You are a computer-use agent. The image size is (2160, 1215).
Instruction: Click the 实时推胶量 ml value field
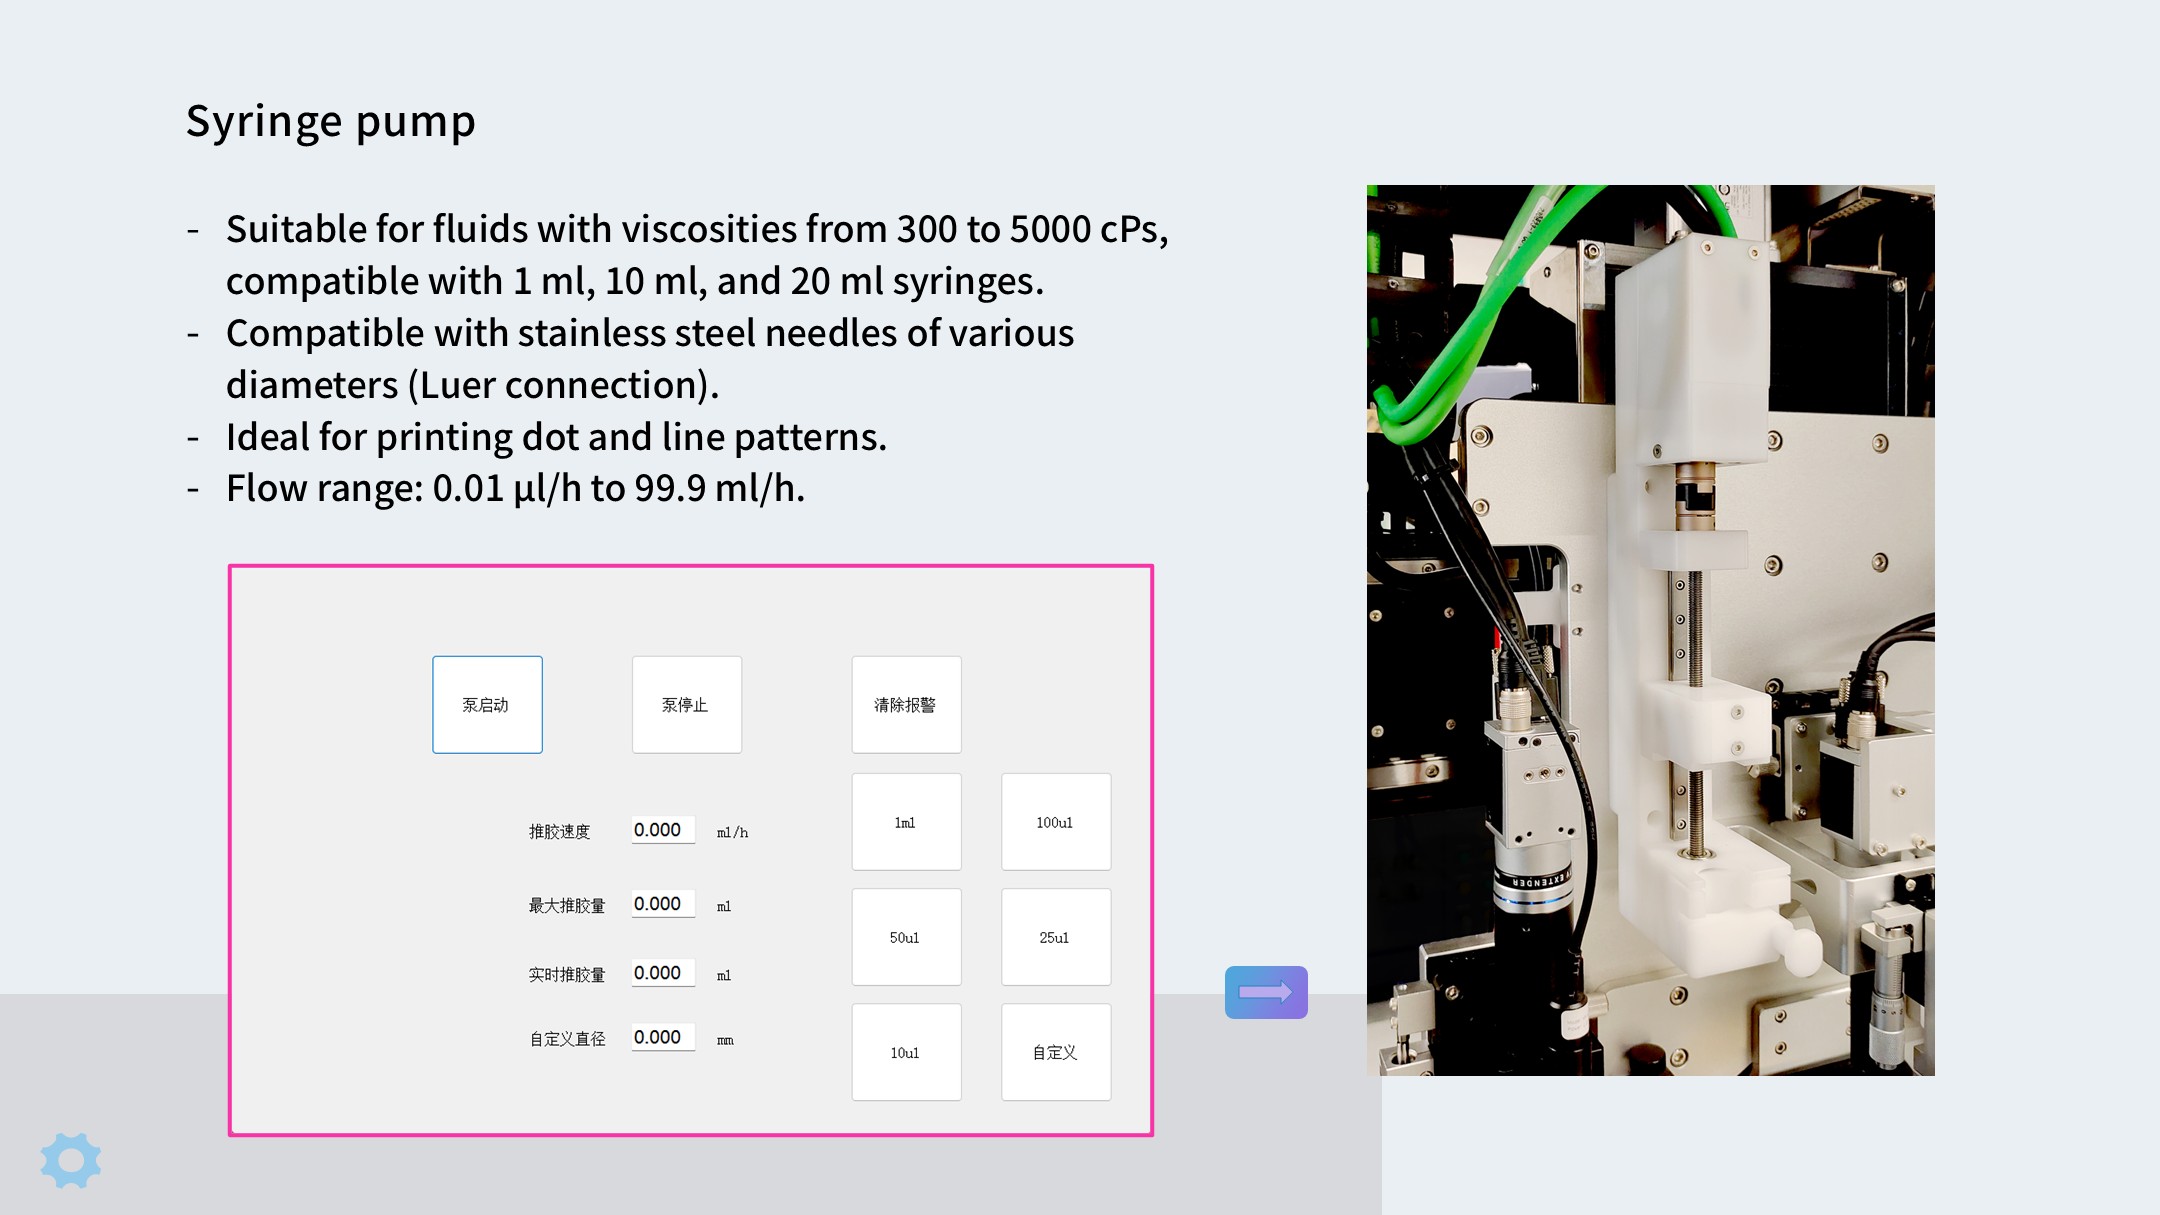pyautogui.click(x=663, y=973)
